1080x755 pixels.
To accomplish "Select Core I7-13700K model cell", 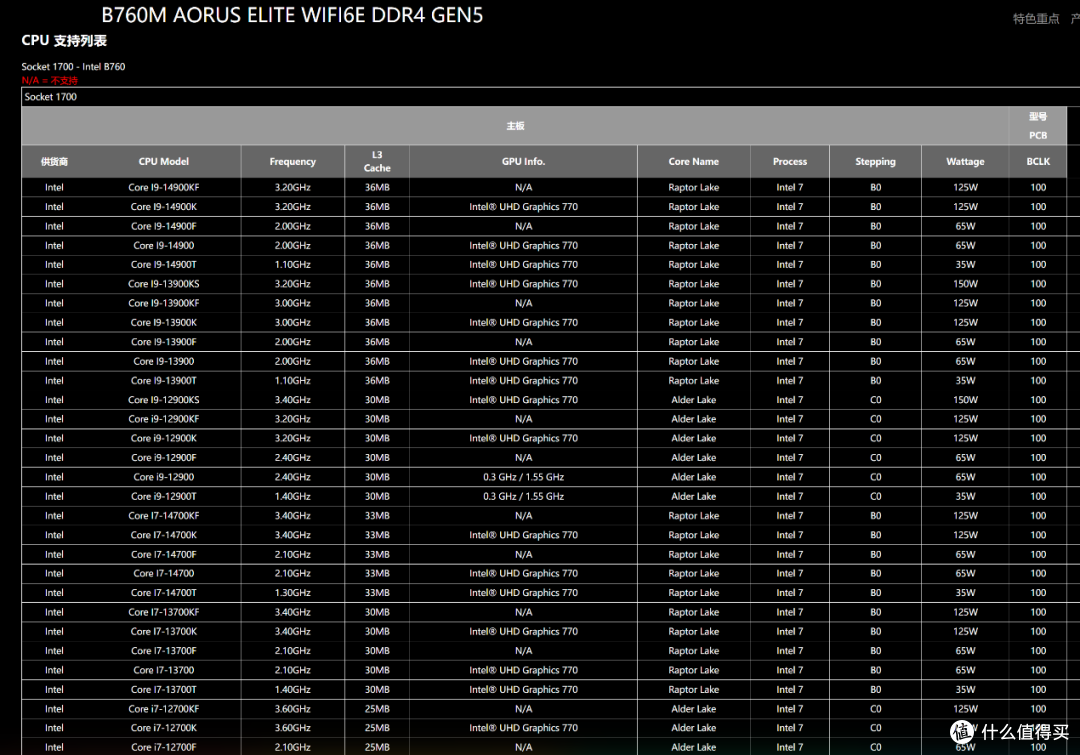I will [163, 631].
